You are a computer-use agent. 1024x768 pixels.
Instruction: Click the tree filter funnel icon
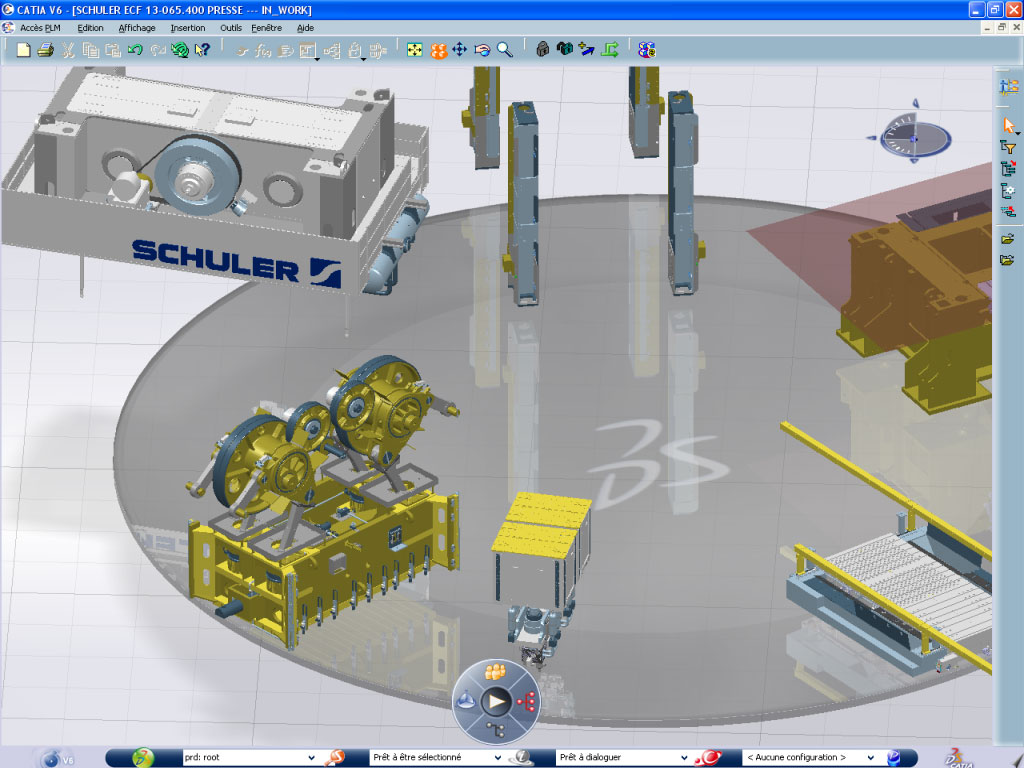[1008, 147]
